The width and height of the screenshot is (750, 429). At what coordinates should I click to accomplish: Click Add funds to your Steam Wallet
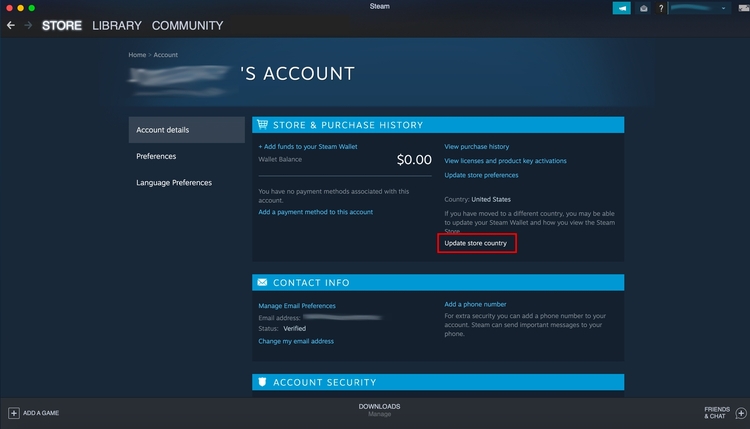[x=308, y=146]
